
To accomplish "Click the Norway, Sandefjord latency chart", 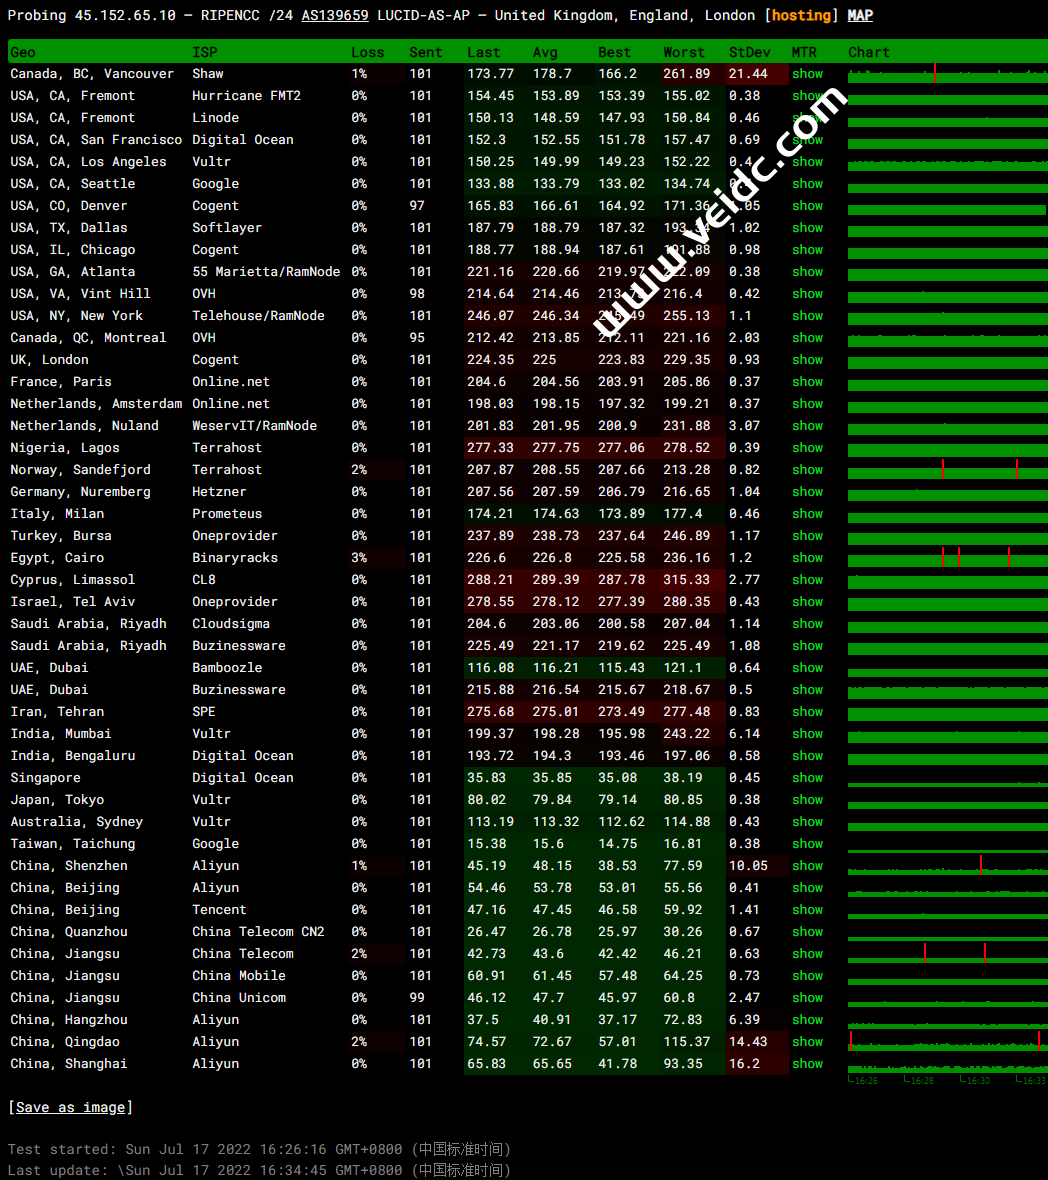I will (x=948, y=470).
